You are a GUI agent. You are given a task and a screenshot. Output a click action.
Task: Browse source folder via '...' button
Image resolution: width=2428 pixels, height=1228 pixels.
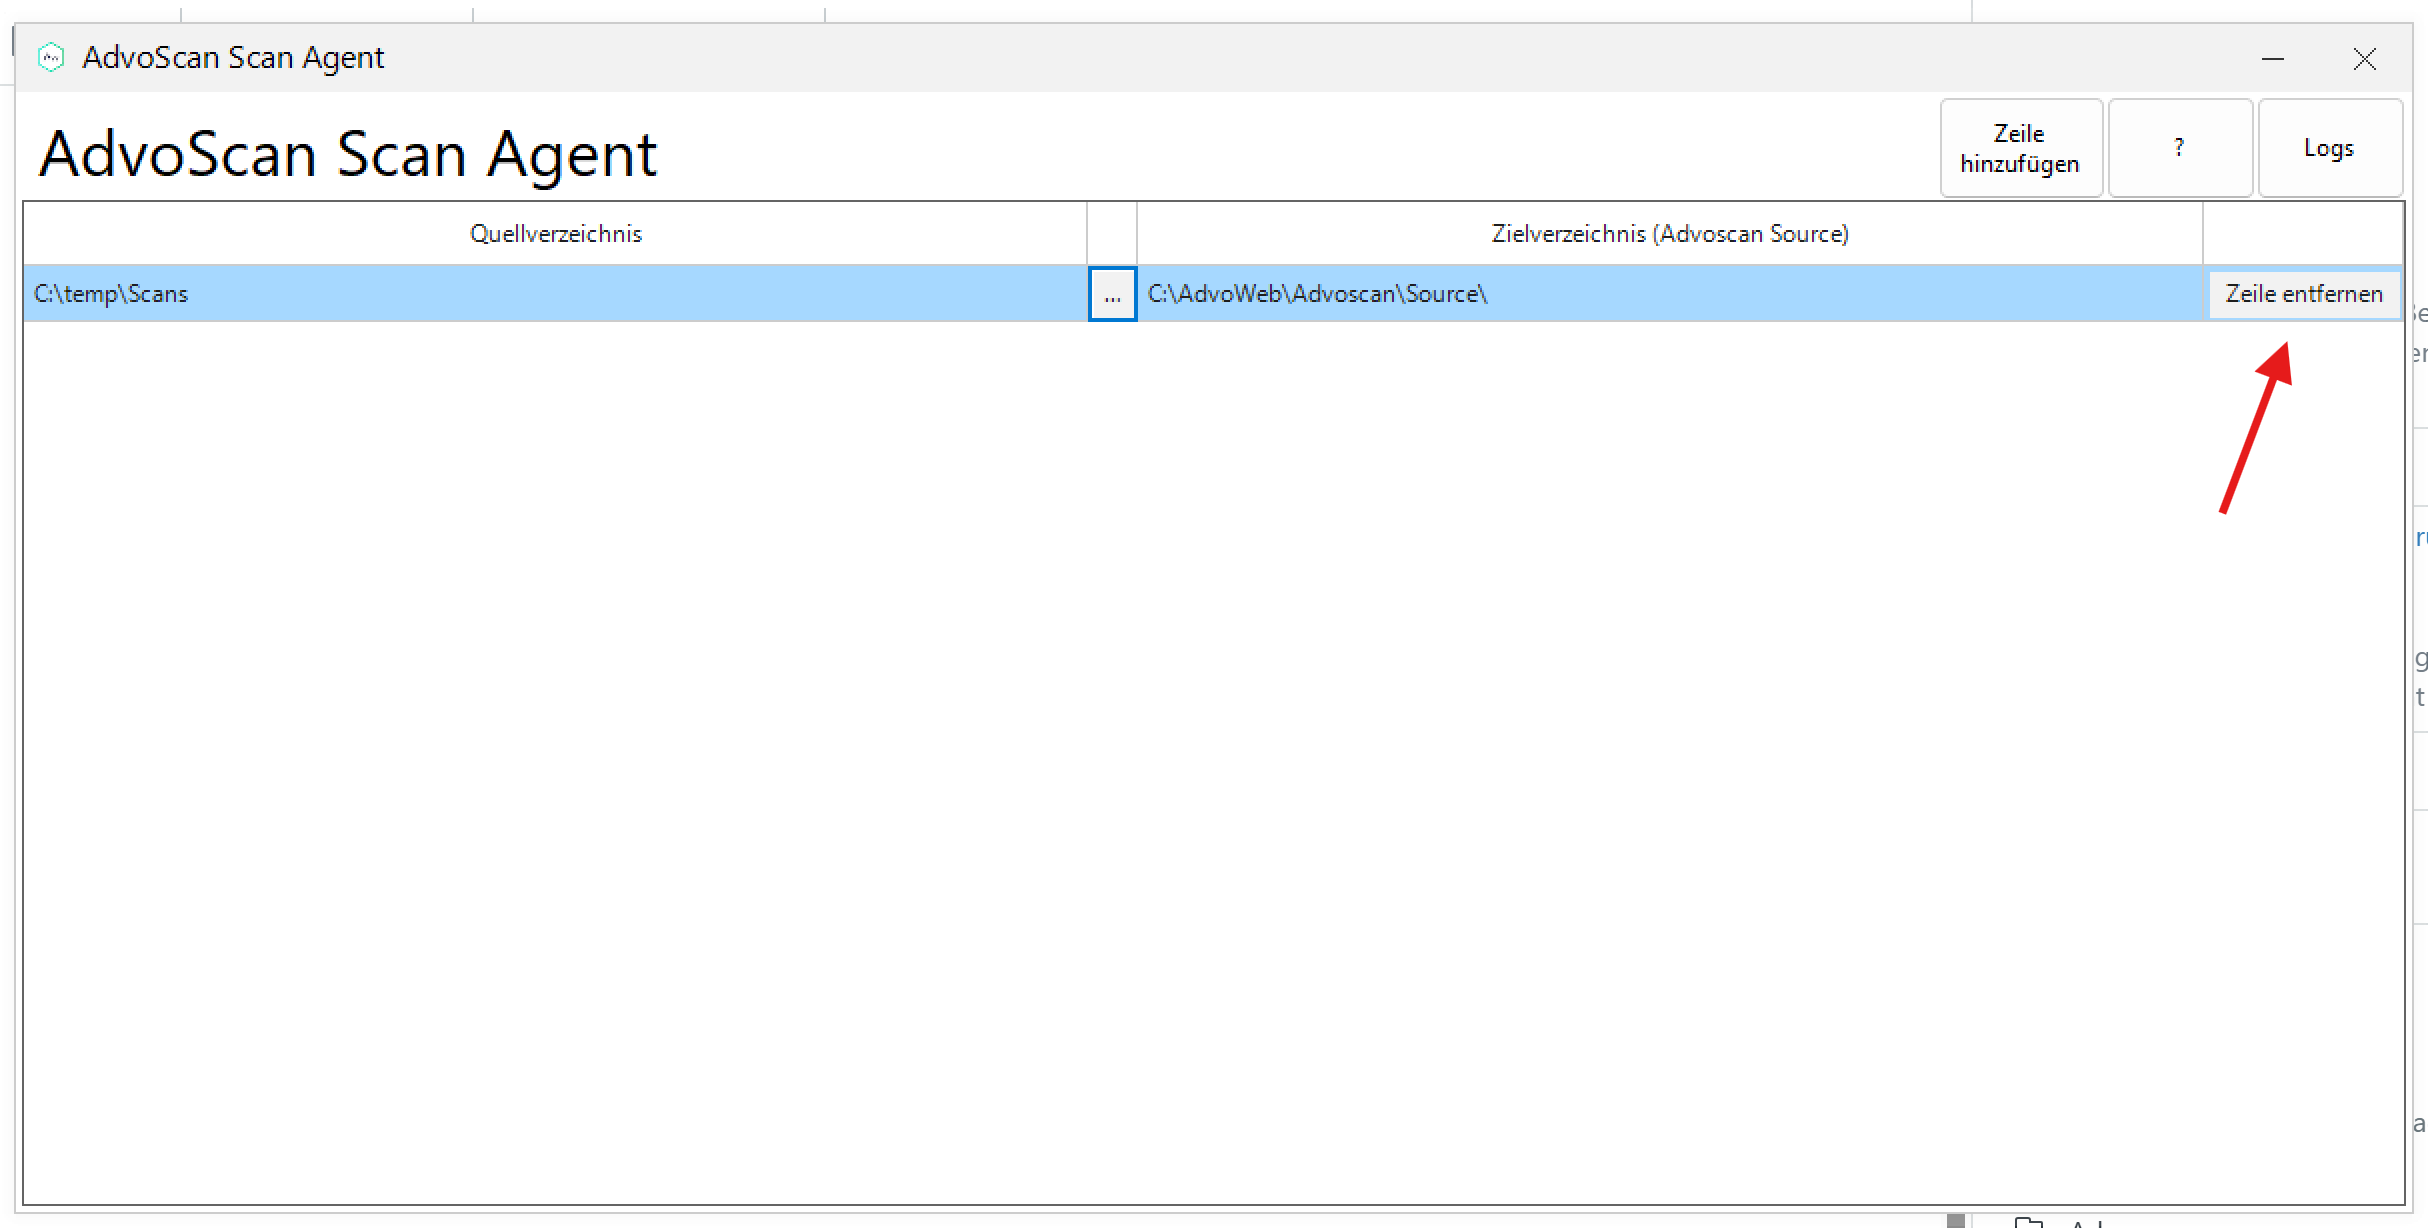(x=1112, y=294)
